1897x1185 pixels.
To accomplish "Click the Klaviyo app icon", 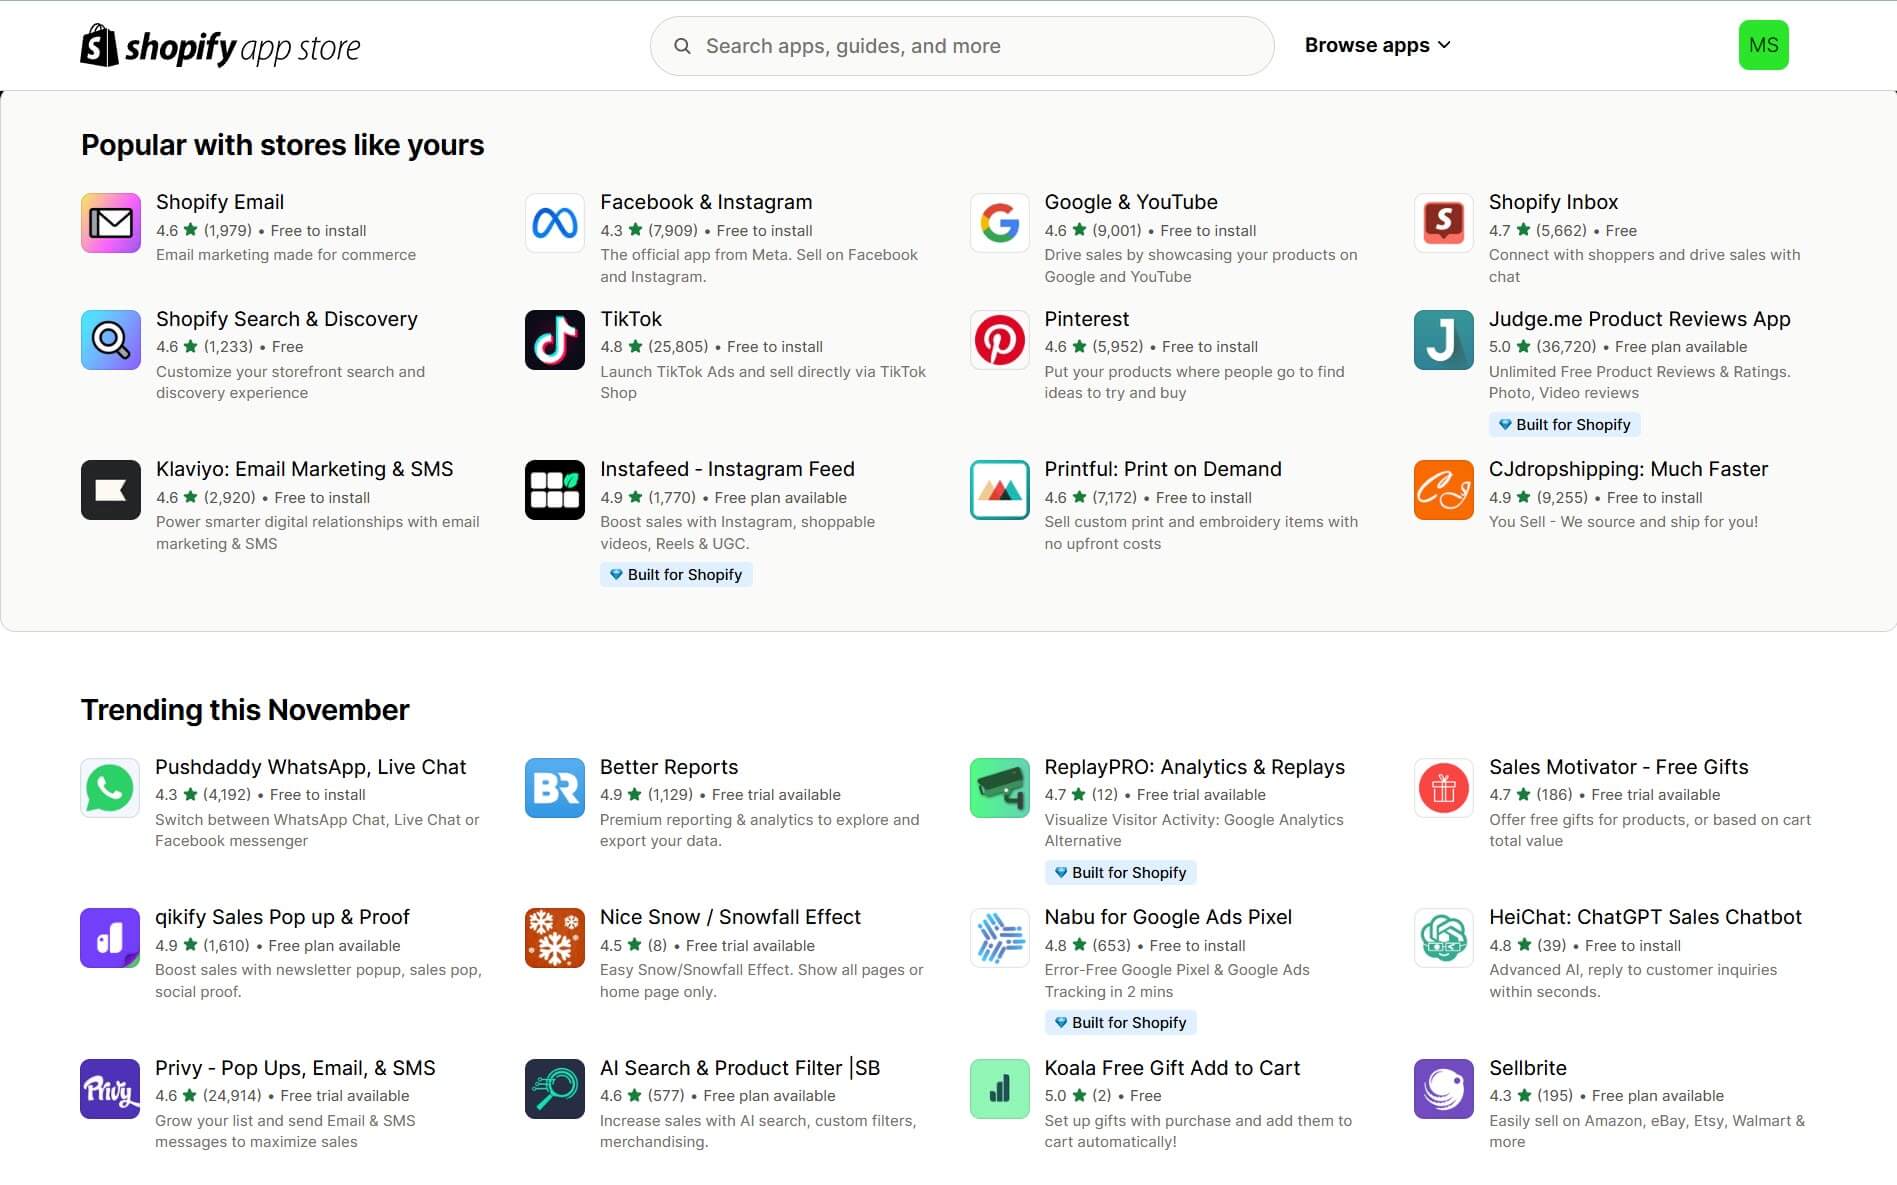I will coord(110,490).
